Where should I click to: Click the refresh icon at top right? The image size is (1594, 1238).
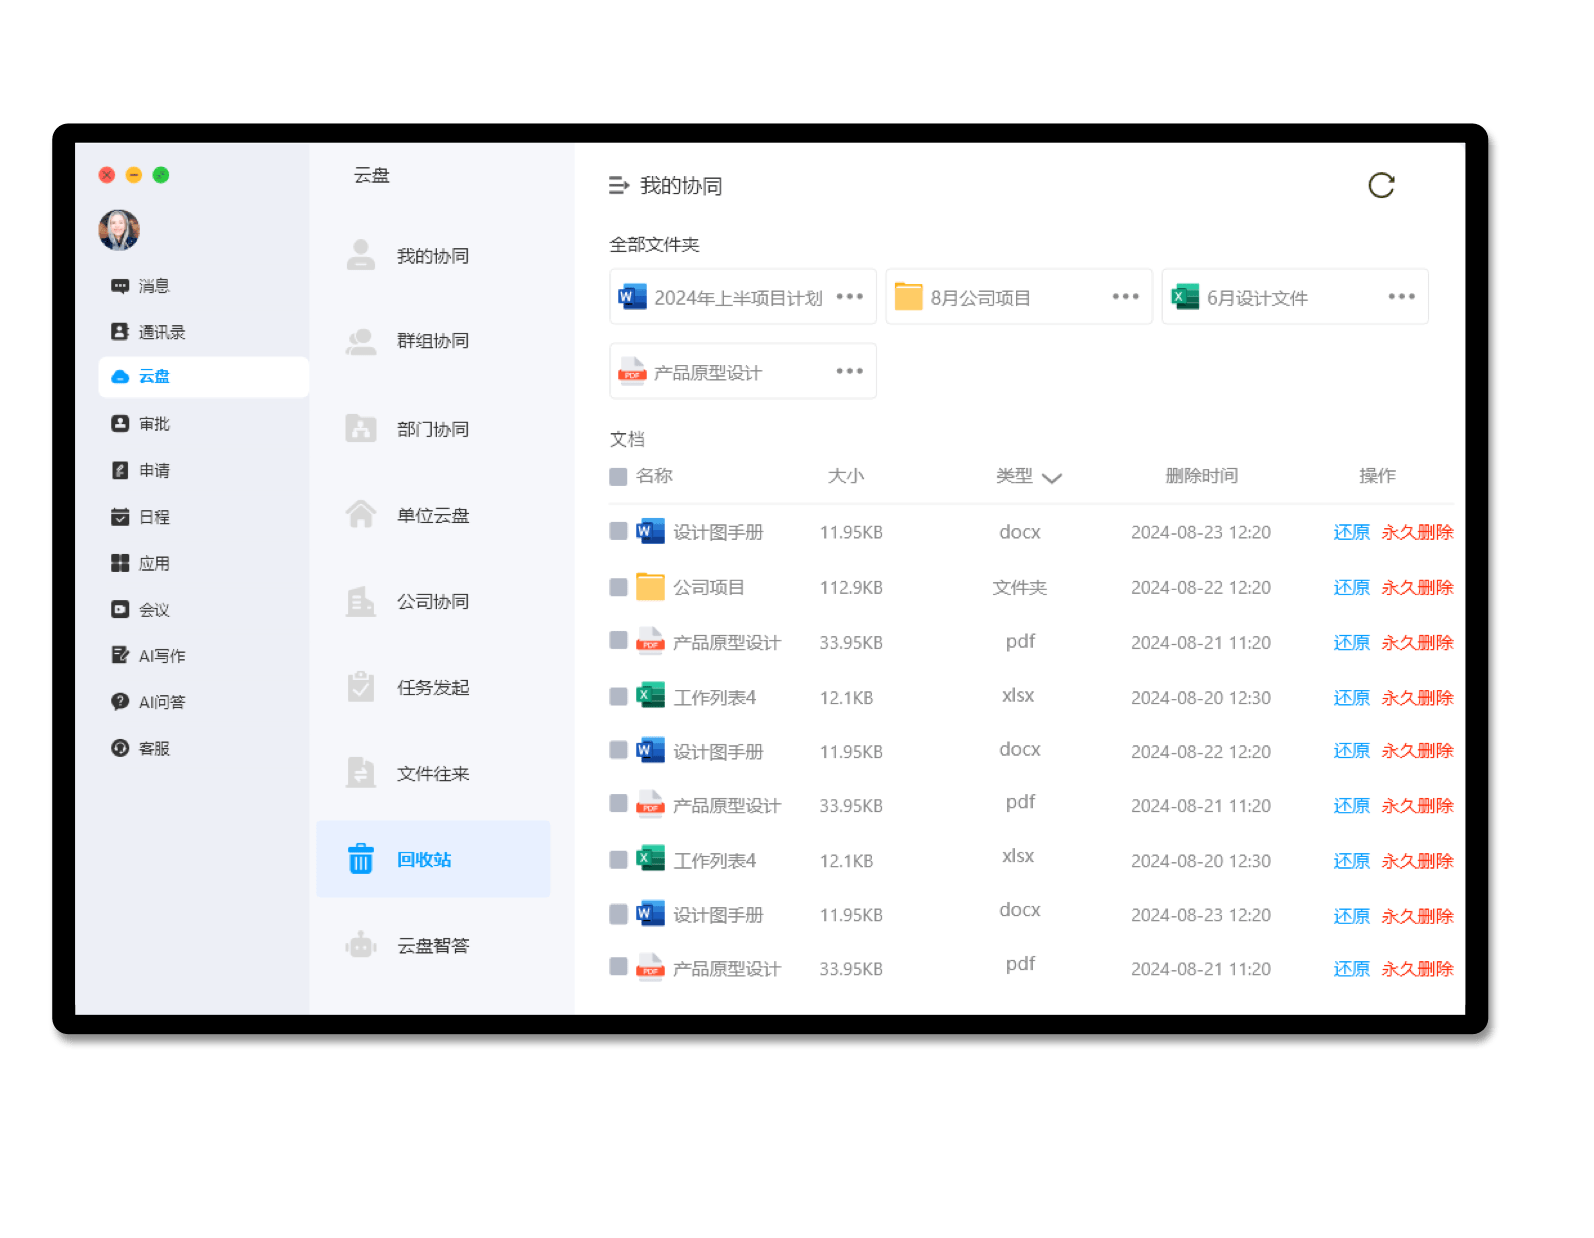(1381, 185)
